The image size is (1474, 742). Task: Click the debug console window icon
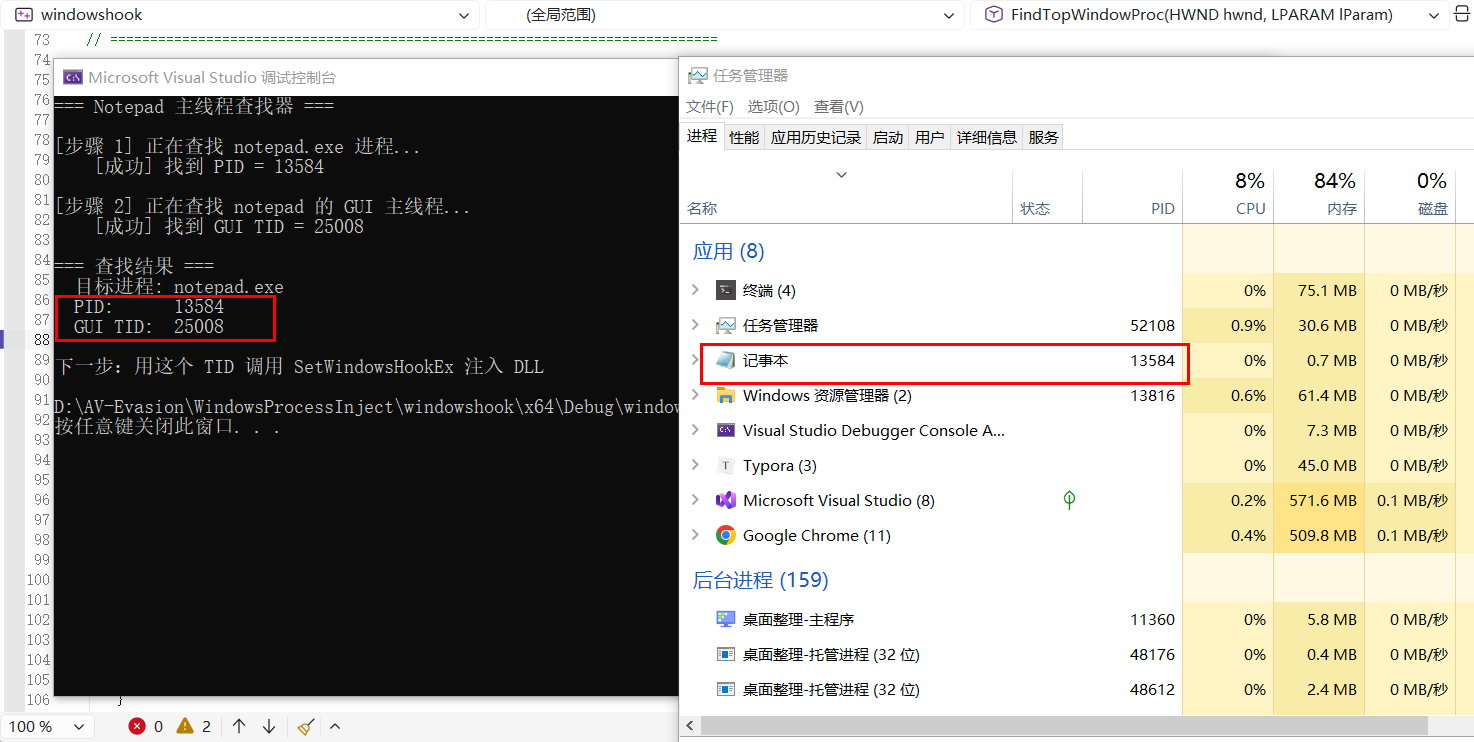click(x=72, y=77)
